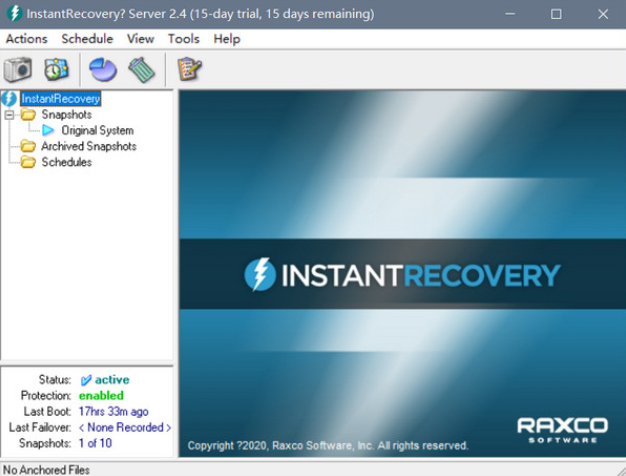Click the InstantRecovery lightning root icon
Image resolution: width=626 pixels, height=476 pixels.
(10, 99)
